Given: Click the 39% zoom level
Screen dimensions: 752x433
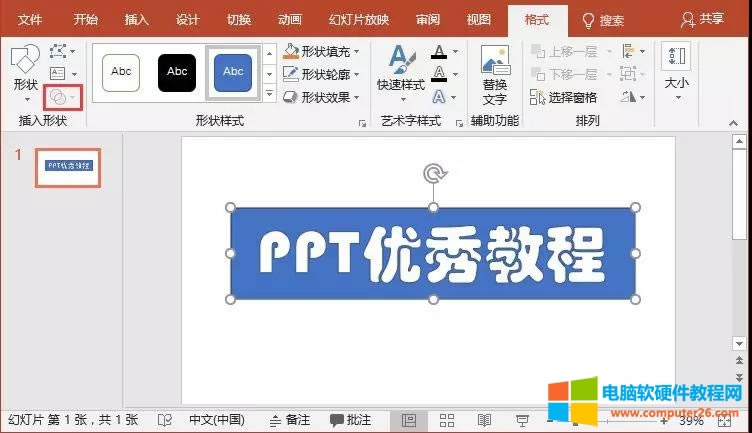Looking at the screenshot, I should (x=691, y=421).
